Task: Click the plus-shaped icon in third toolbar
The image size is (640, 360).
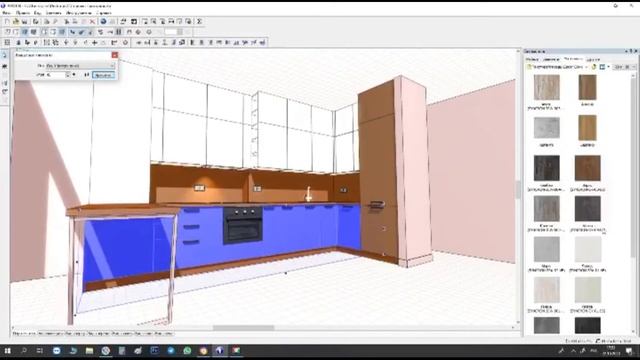Action: point(94,42)
